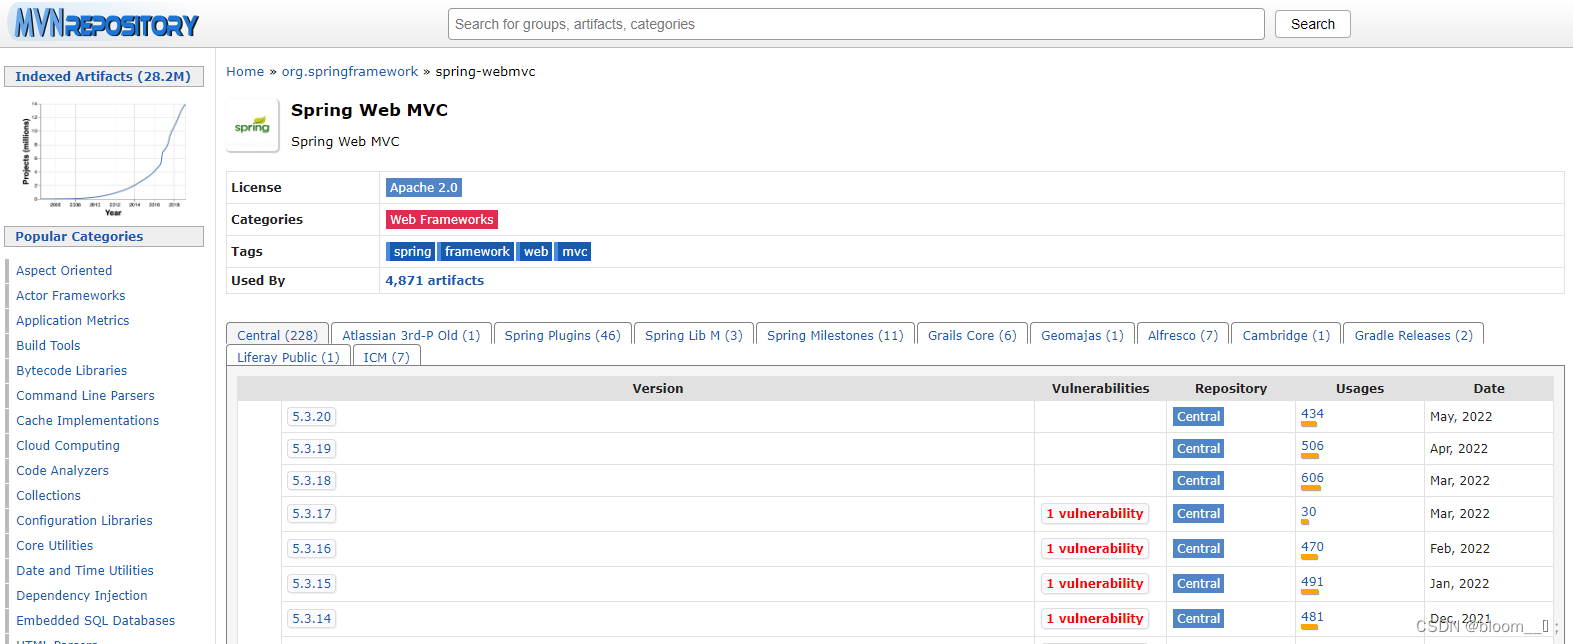This screenshot has width=1573, height=644.
Task: Open usages count 30
Action: [x=1308, y=512]
